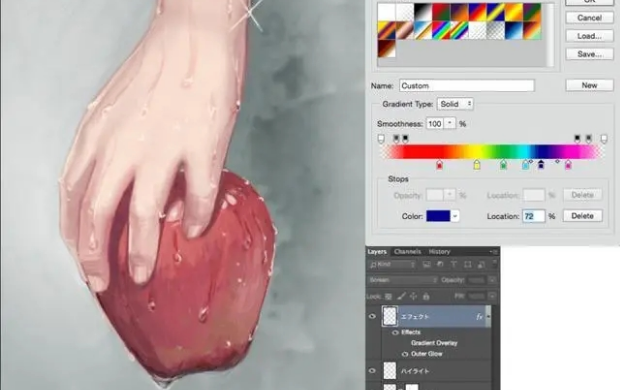Filter for shape layers icon
The image size is (620, 390).
467,264
